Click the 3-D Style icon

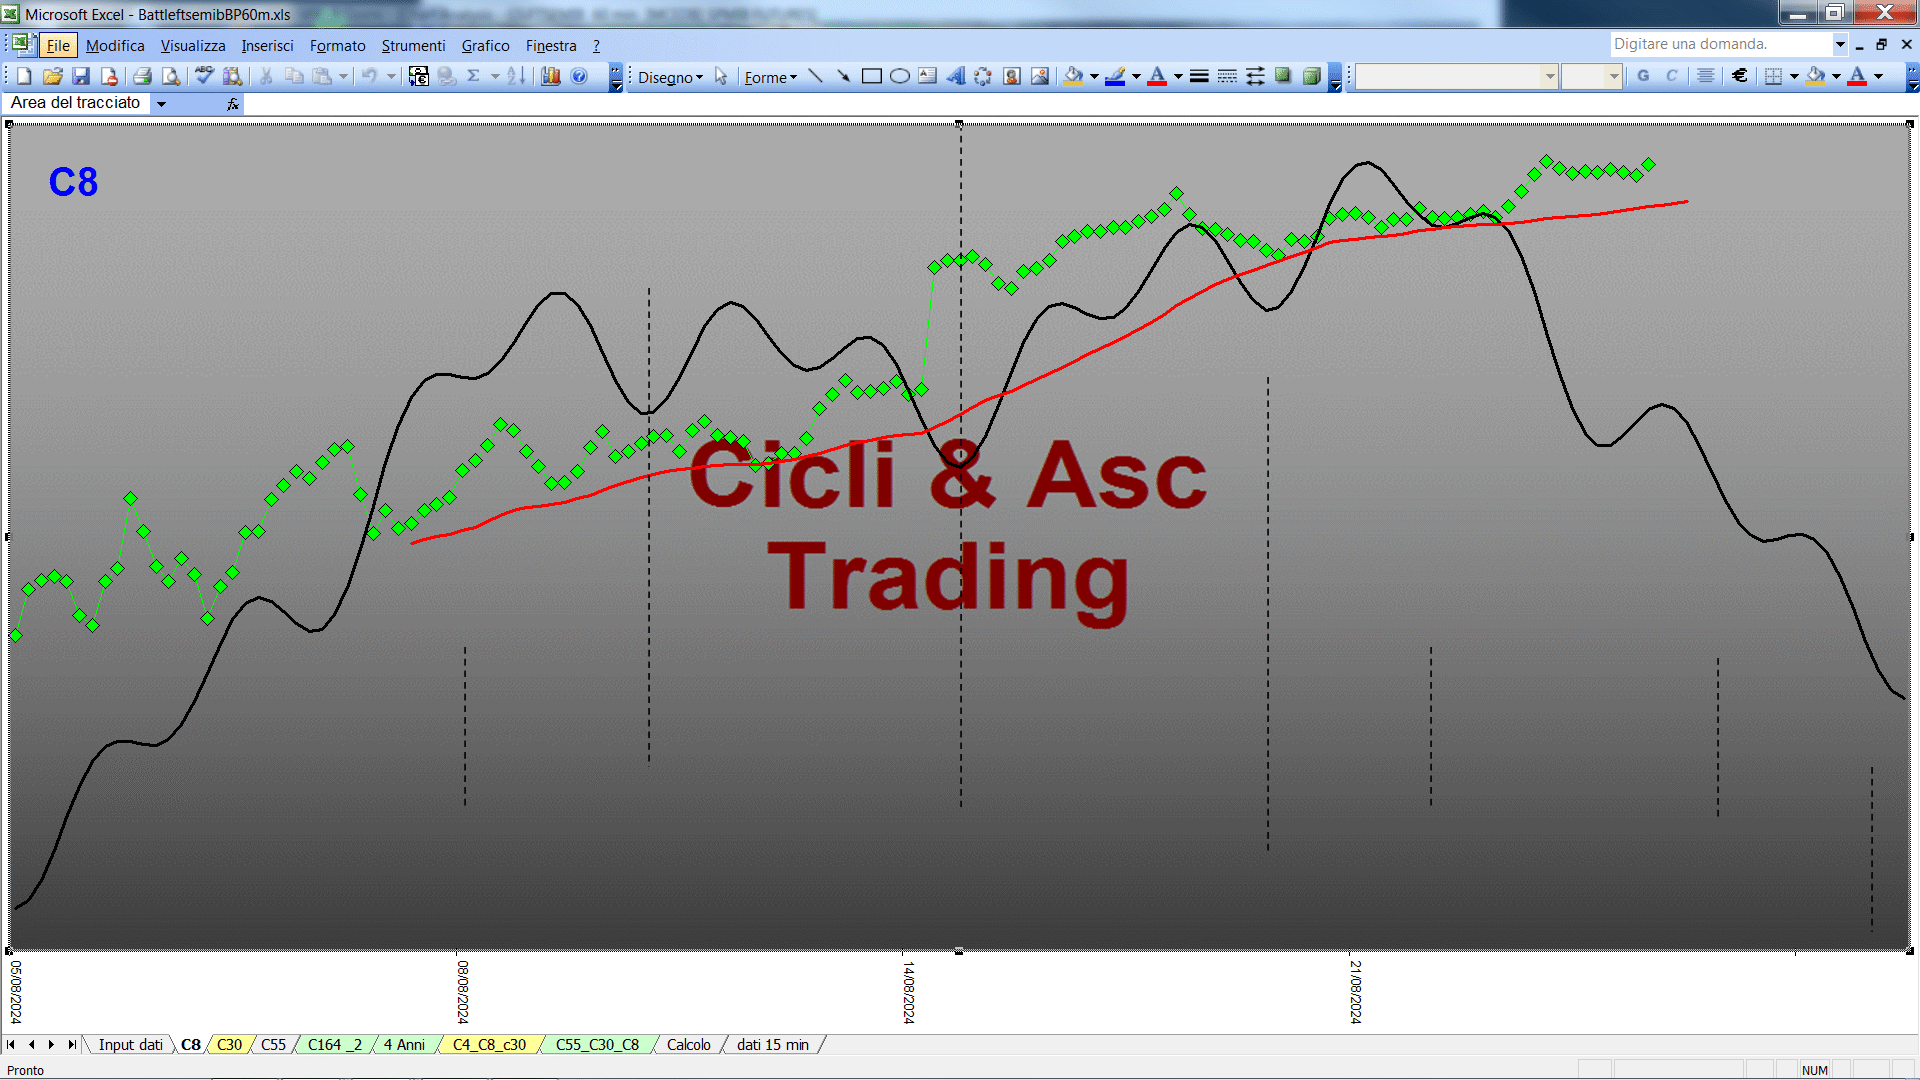[1311, 77]
